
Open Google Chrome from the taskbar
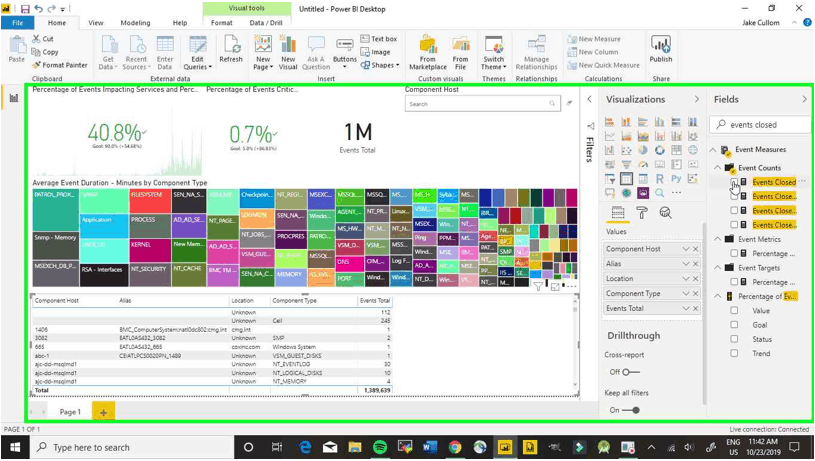tap(455, 447)
